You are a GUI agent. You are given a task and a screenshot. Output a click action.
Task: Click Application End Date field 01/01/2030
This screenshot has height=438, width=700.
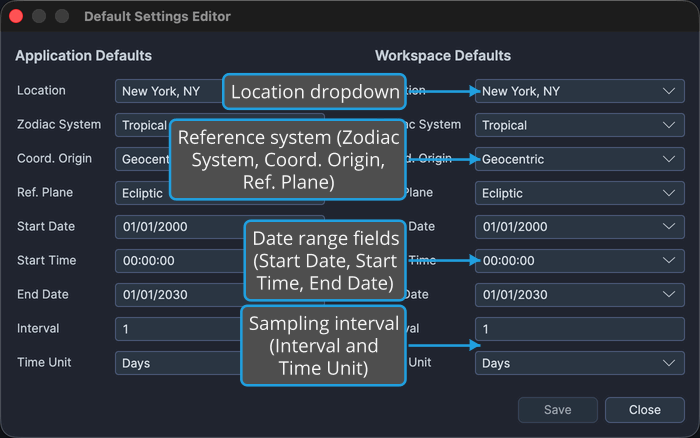pos(179,295)
